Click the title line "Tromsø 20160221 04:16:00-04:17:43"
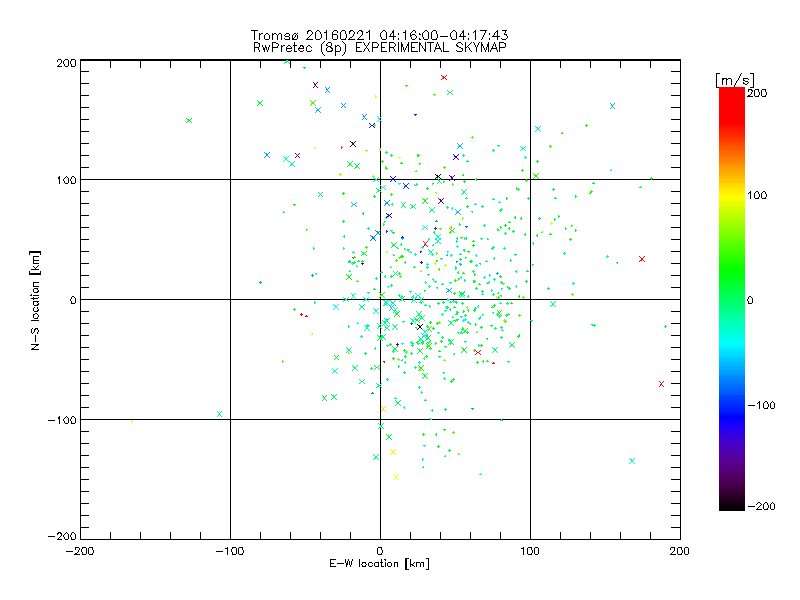 tap(379, 35)
